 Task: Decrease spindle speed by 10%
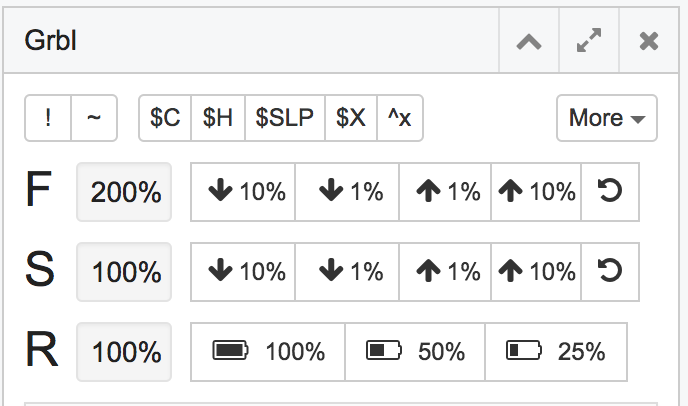[243, 271]
